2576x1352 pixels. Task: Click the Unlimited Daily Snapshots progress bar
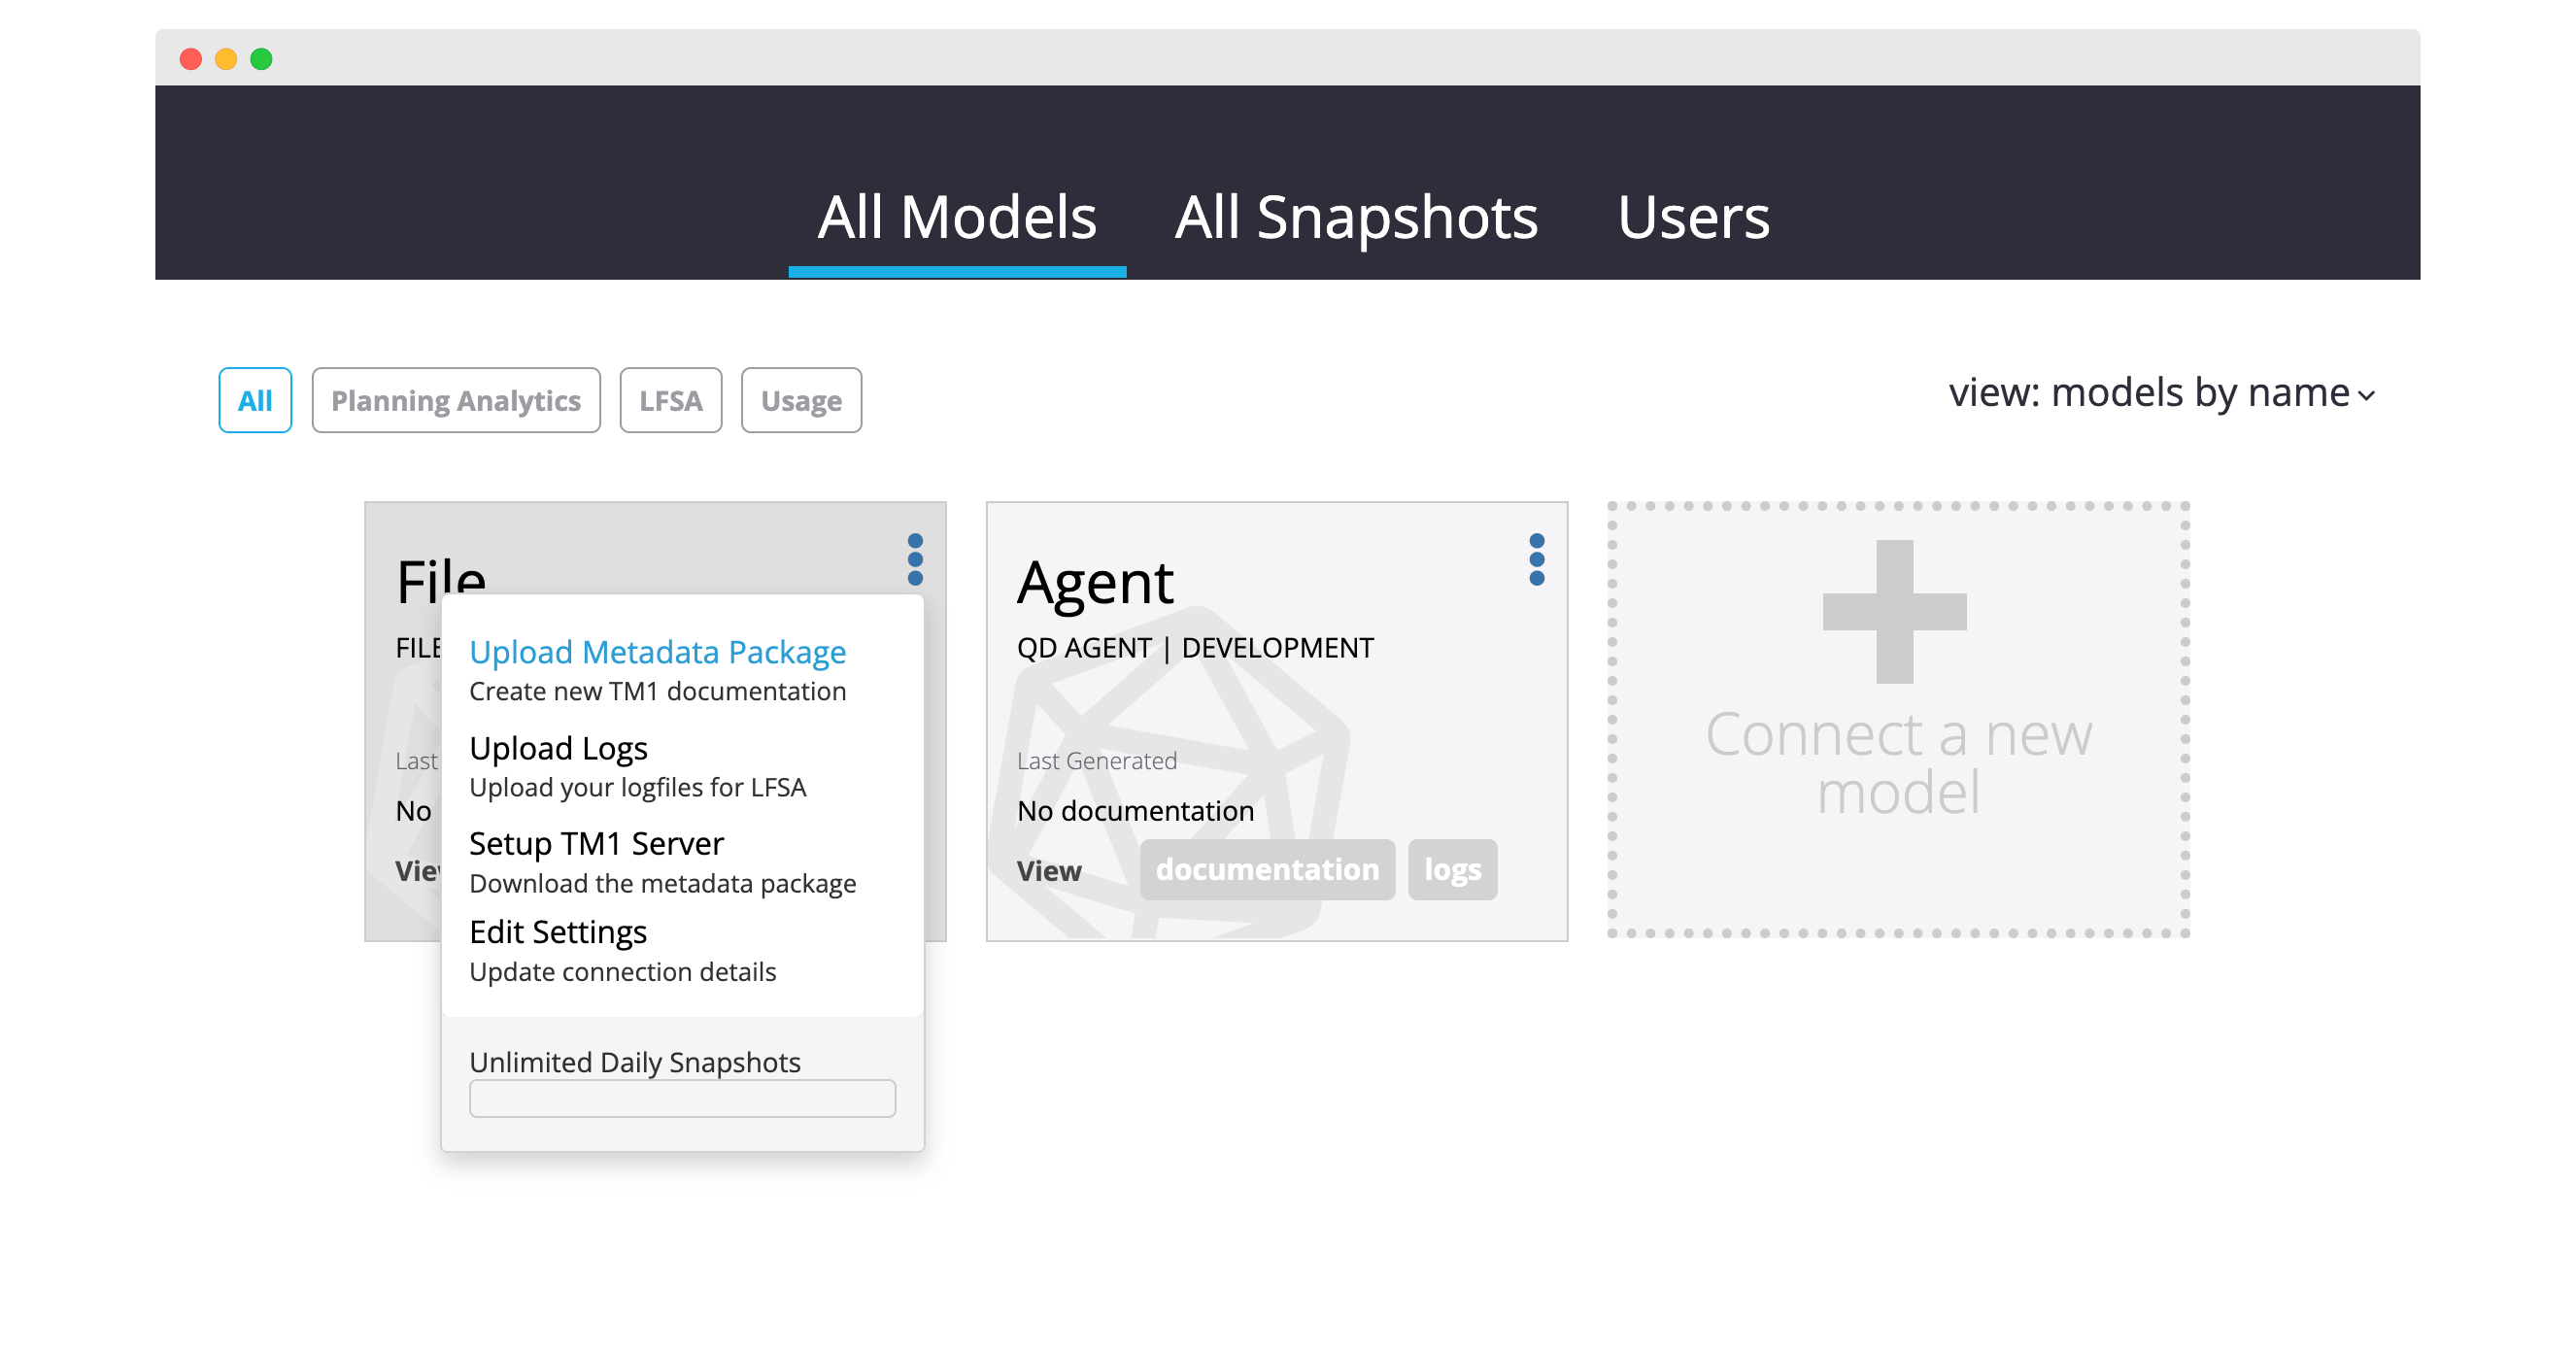(x=682, y=1098)
